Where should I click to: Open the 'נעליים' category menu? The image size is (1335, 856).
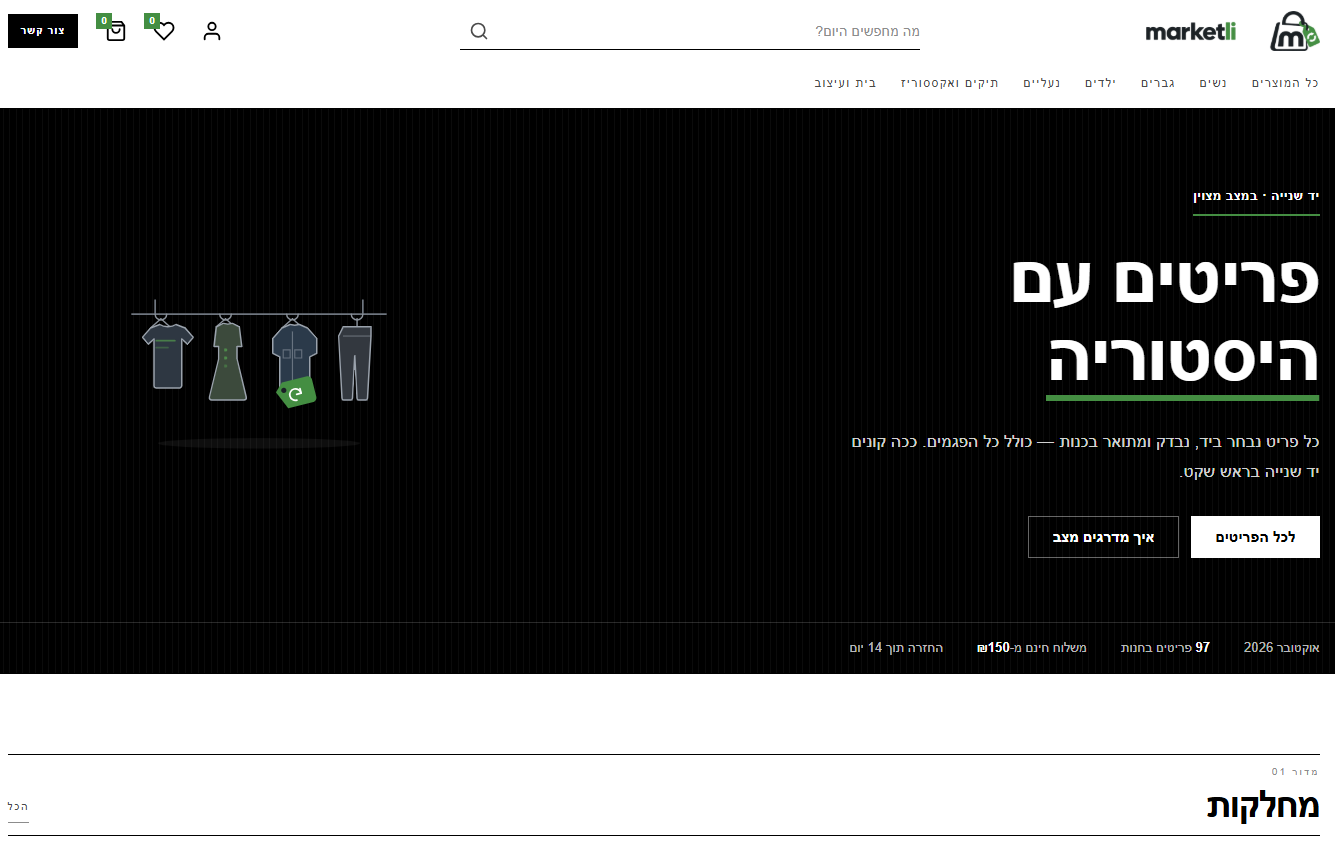click(x=1042, y=83)
